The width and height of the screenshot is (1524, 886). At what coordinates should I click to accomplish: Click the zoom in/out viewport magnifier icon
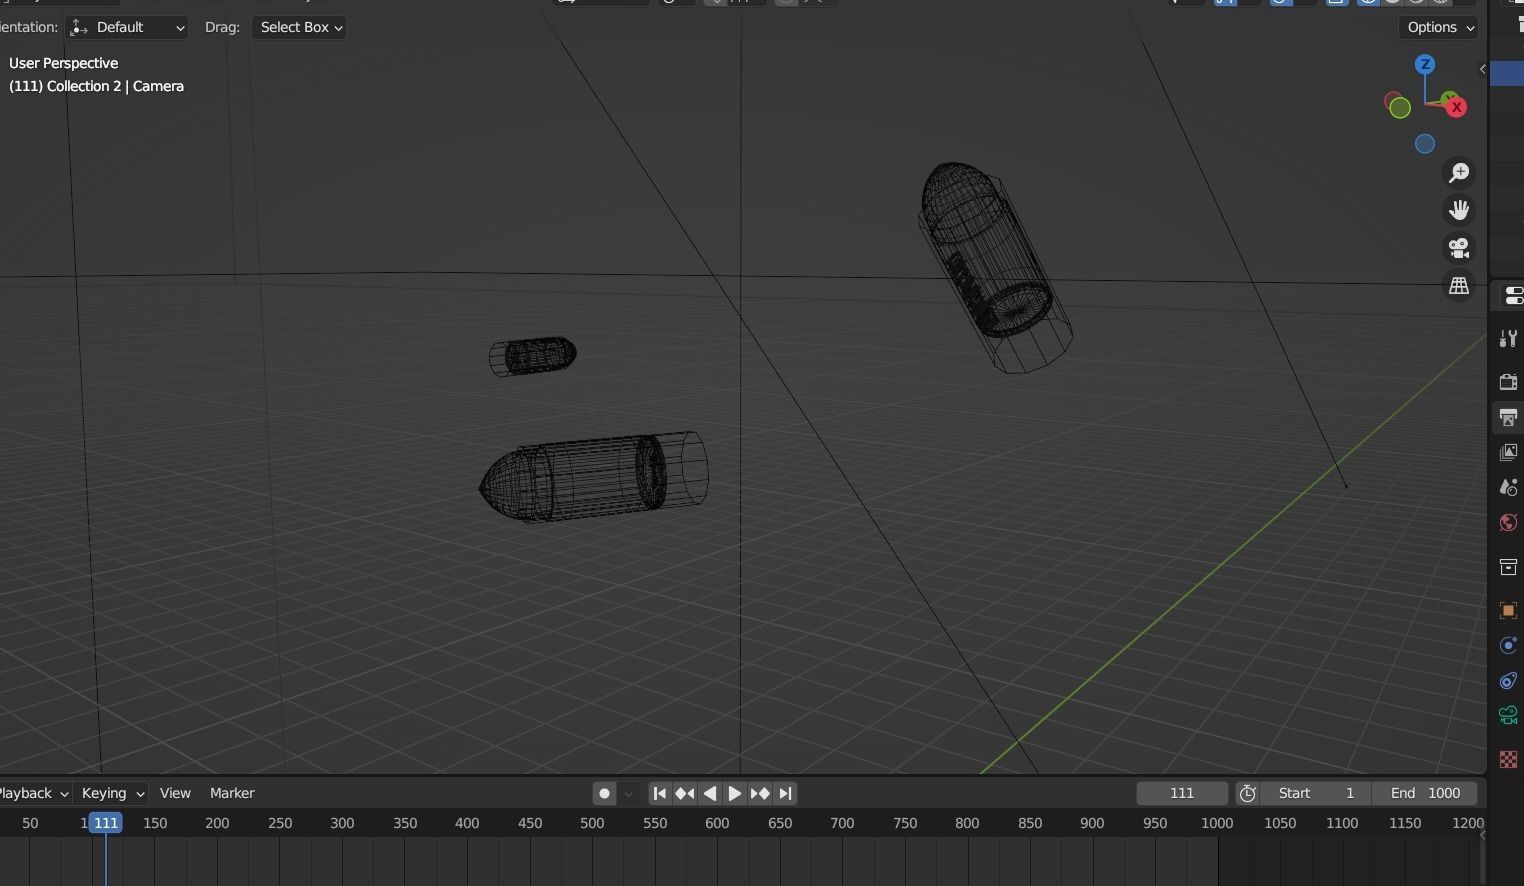pos(1459,173)
